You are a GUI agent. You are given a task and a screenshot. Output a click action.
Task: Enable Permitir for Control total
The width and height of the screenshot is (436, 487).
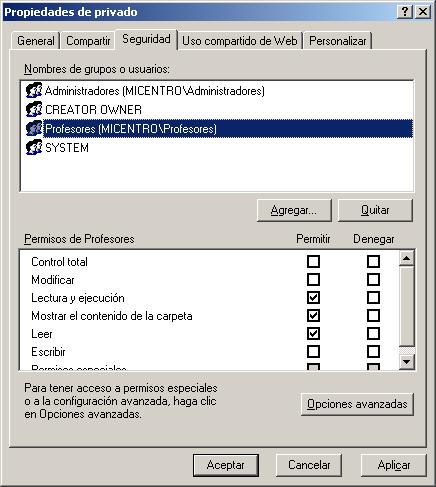(x=313, y=262)
